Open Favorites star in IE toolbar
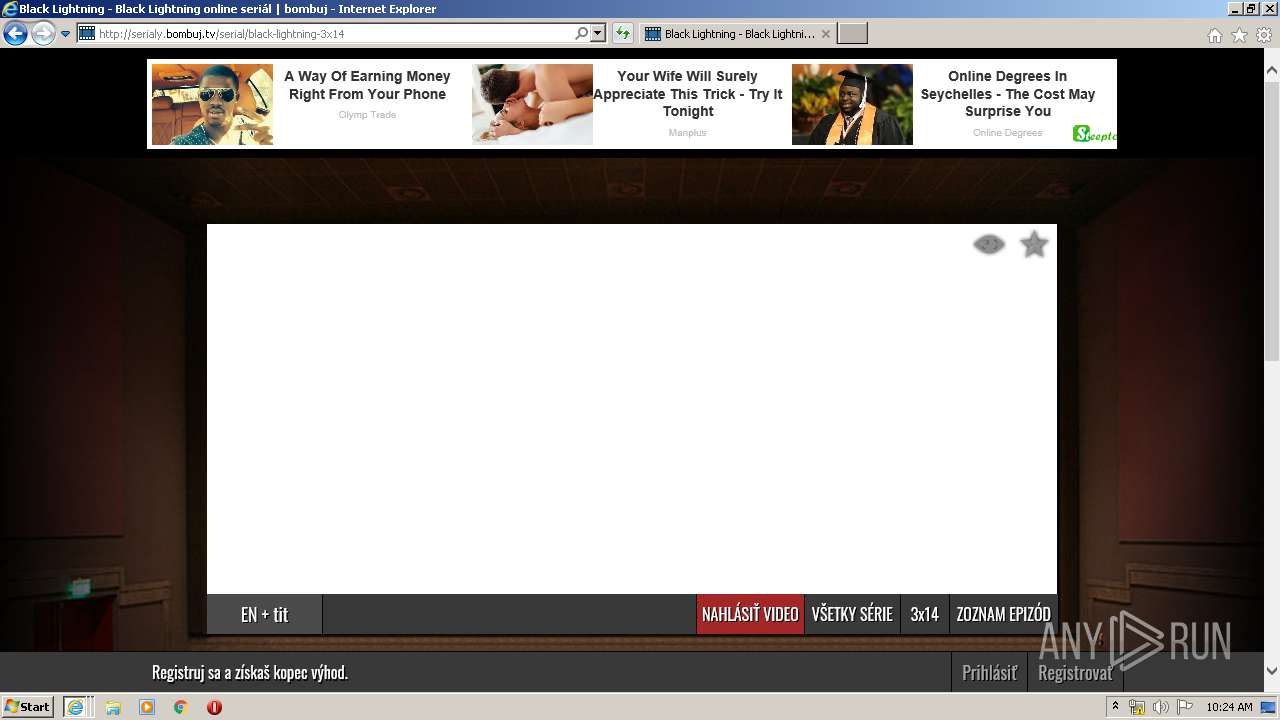This screenshot has width=1280, height=720. tap(1239, 35)
